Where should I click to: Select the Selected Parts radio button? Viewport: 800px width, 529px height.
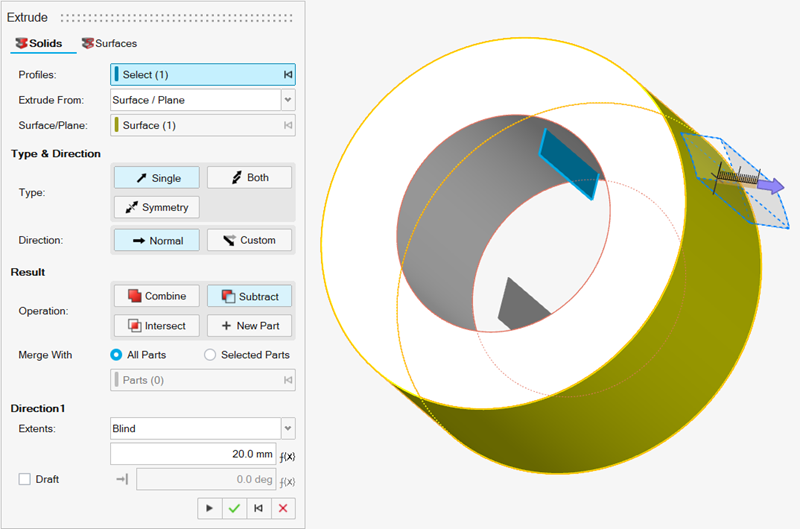[x=210, y=355]
